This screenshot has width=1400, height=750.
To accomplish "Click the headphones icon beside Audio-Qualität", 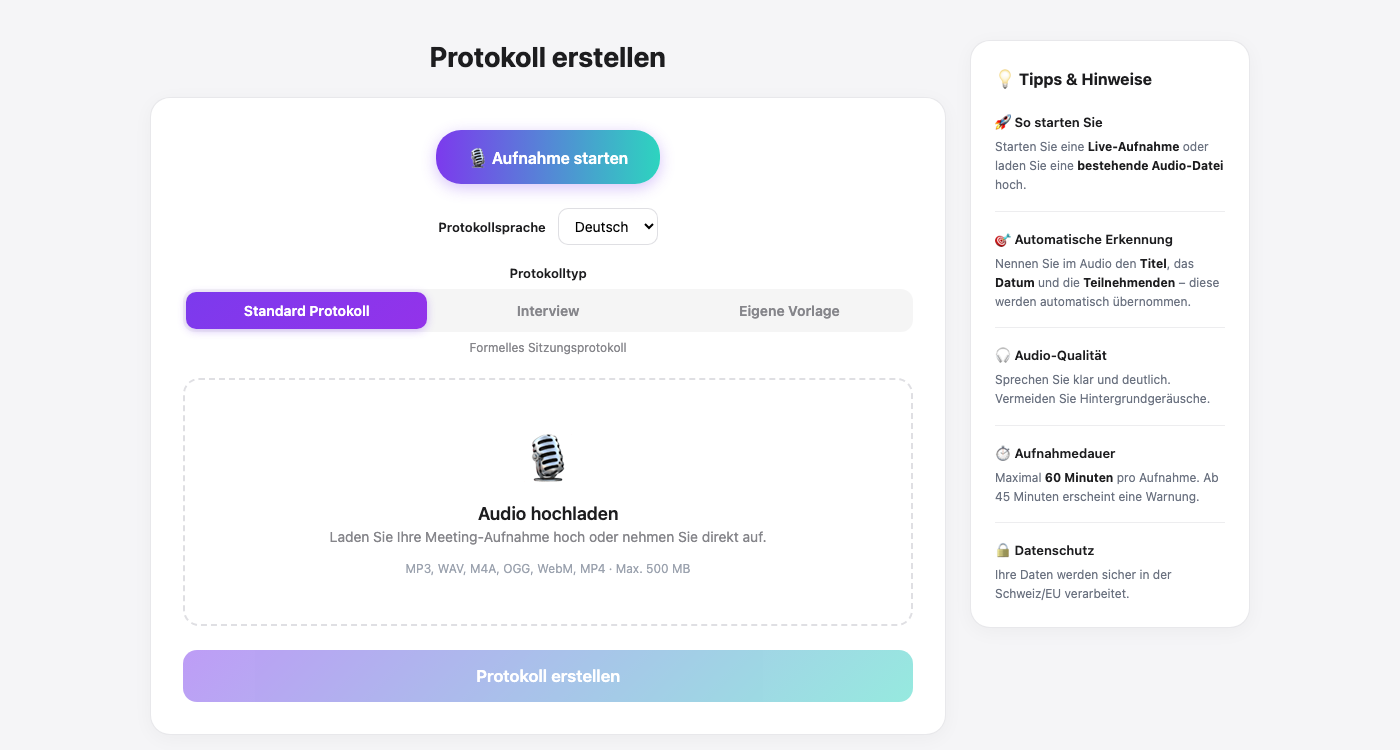I will [1002, 355].
